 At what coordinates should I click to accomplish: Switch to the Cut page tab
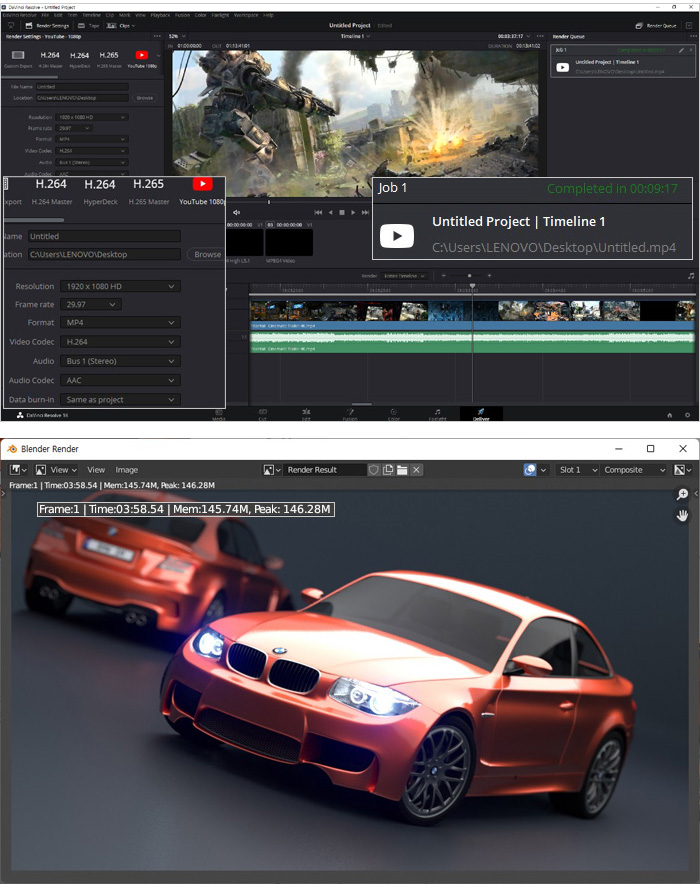tap(263, 414)
